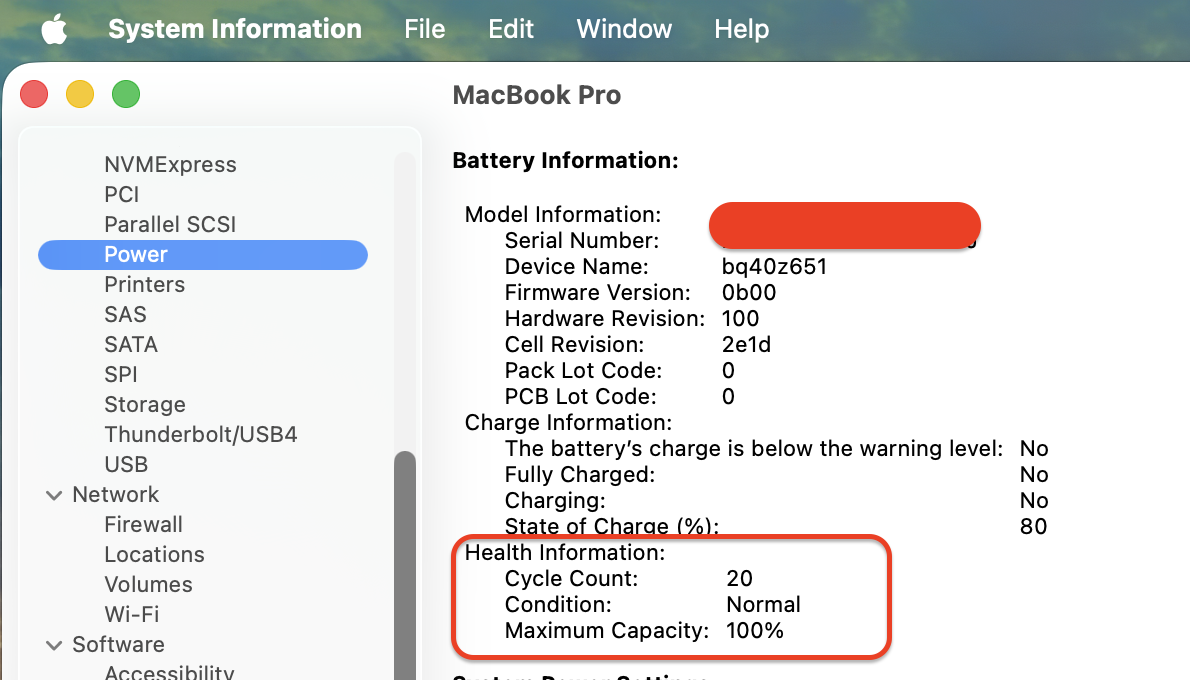The height and width of the screenshot is (680, 1190).
Task: Open the Edit menu
Action: (x=511, y=29)
